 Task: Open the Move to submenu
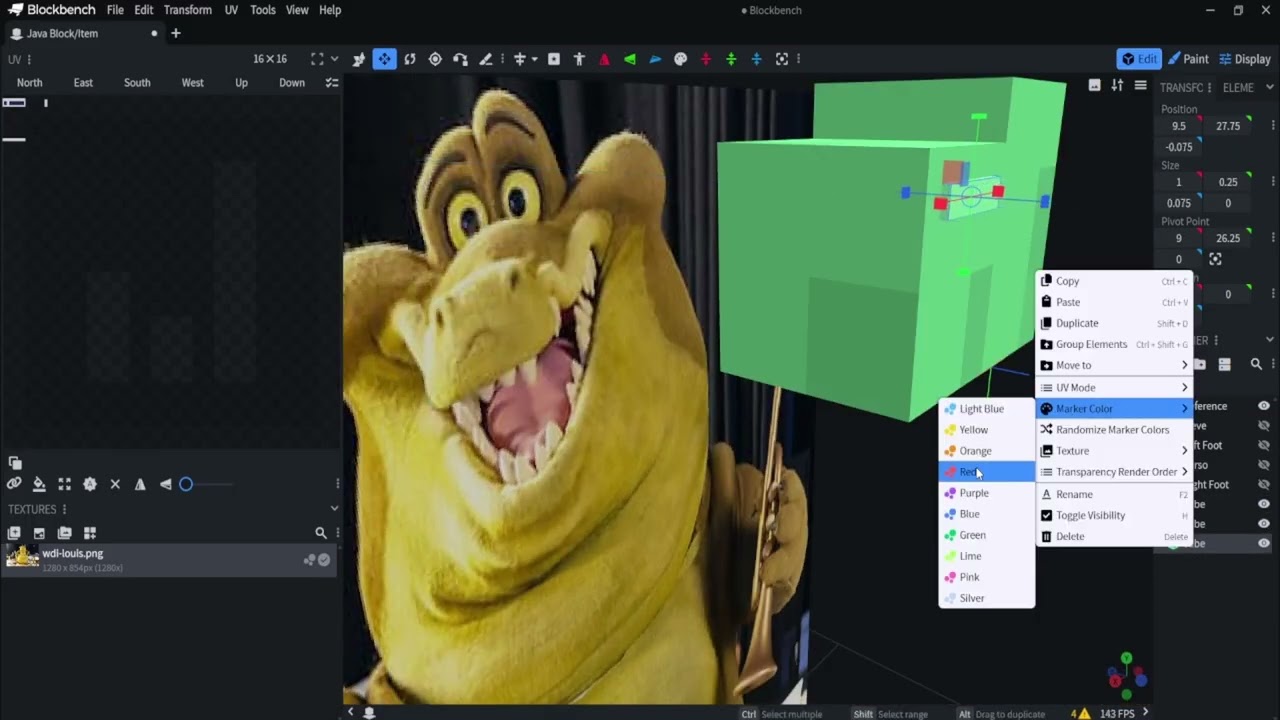[x=1114, y=365]
